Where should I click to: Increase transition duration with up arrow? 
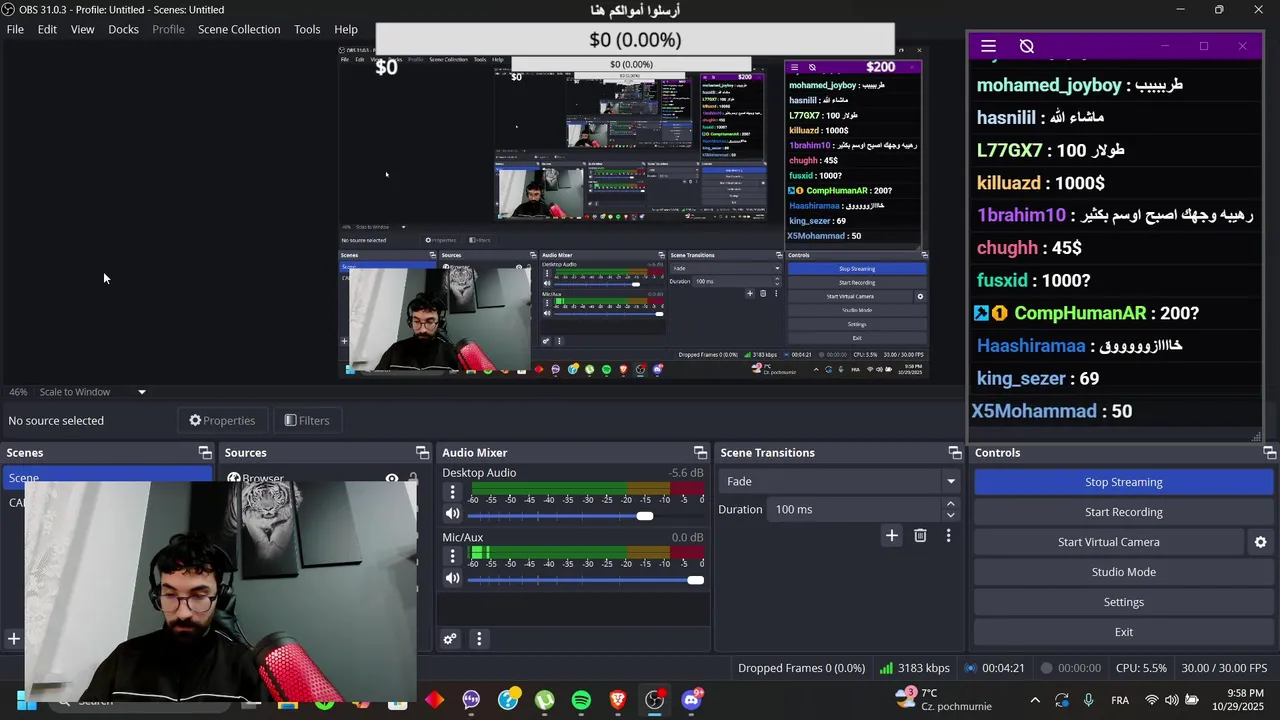950,504
